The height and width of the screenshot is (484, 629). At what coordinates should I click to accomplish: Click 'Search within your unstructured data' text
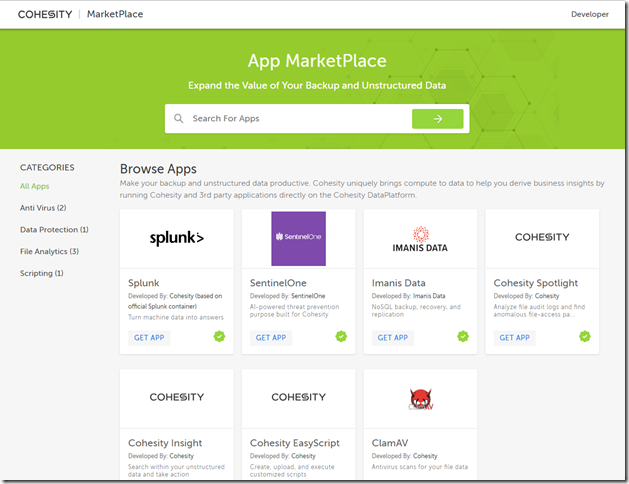tap(176, 470)
